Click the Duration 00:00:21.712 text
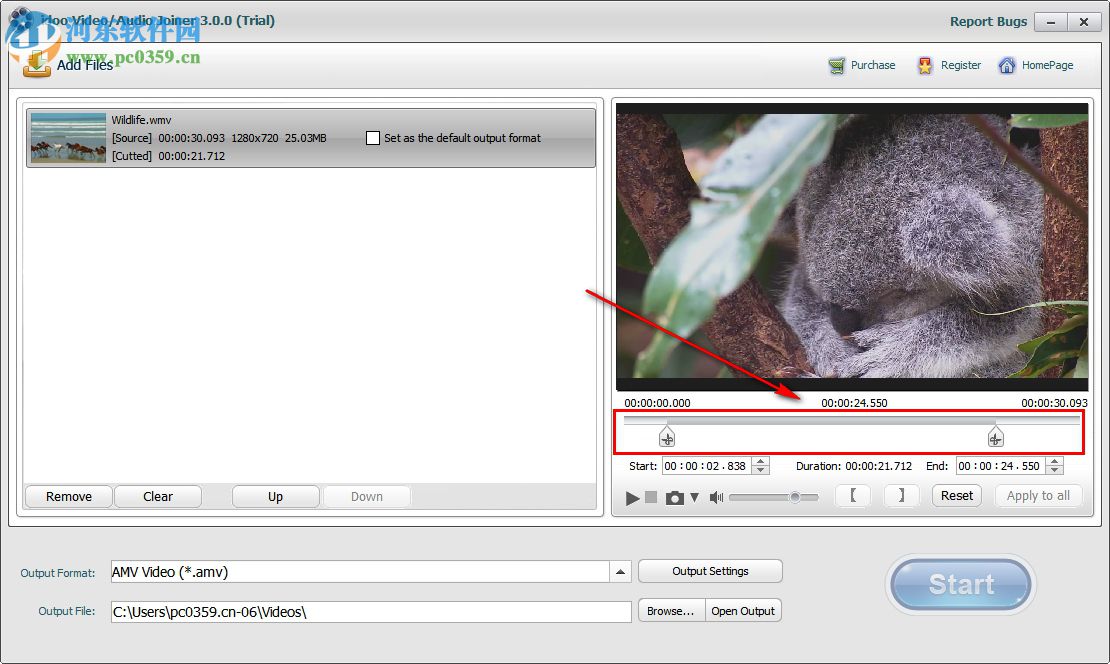1110x664 pixels. point(854,466)
